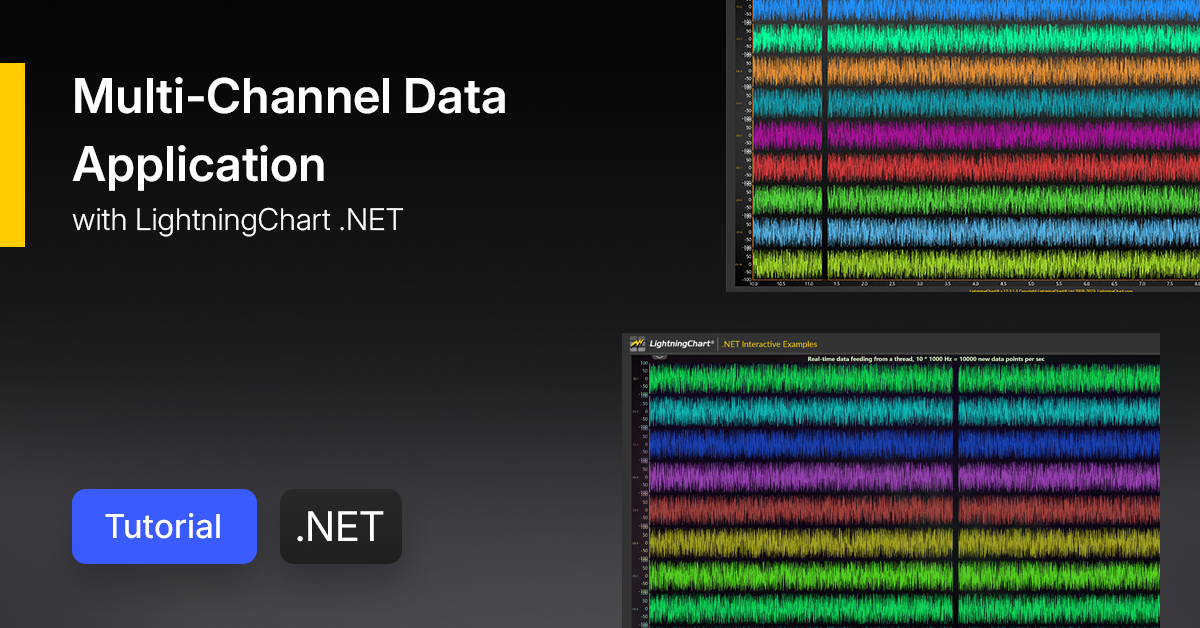Click the magenta channel trace in upper chart
Viewport: 1200px width, 628px height.
coord(975,136)
